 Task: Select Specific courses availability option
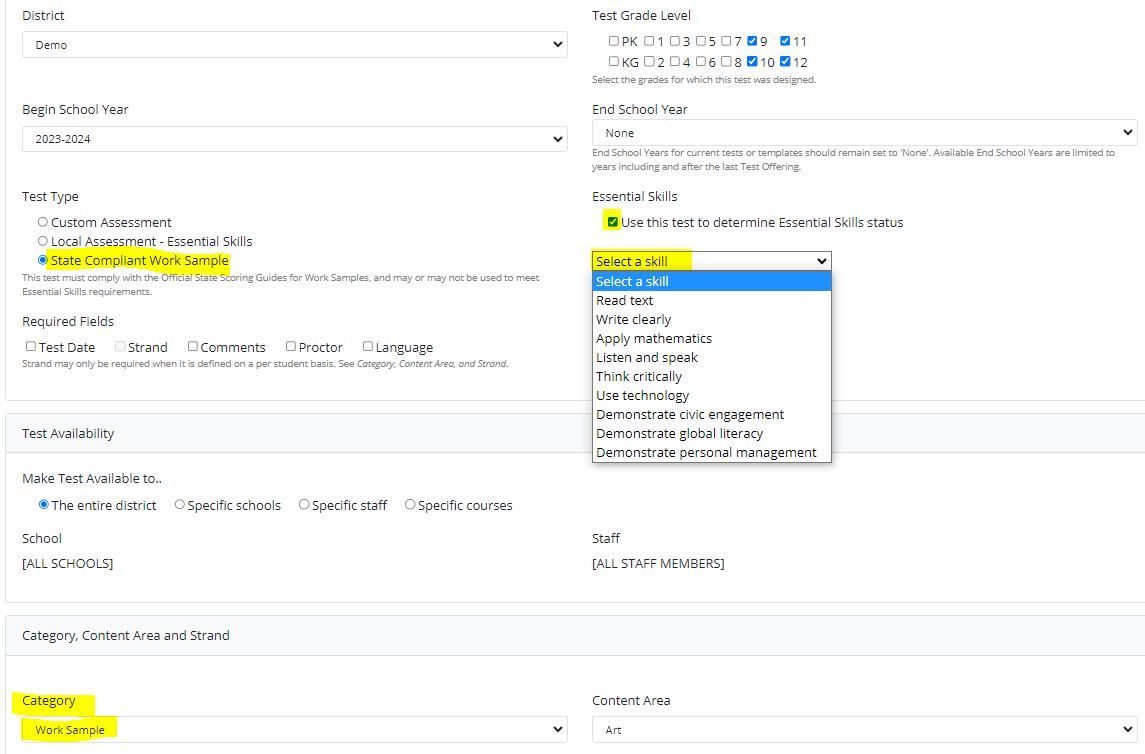(x=410, y=505)
